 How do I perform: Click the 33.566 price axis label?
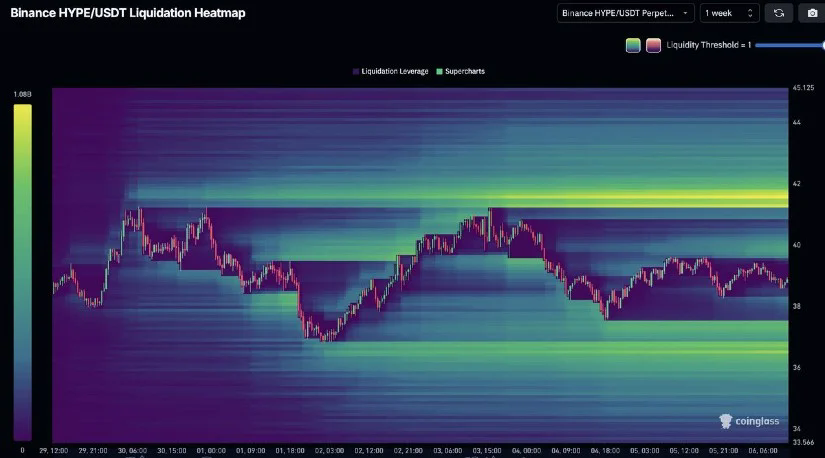pyautogui.click(x=803, y=442)
